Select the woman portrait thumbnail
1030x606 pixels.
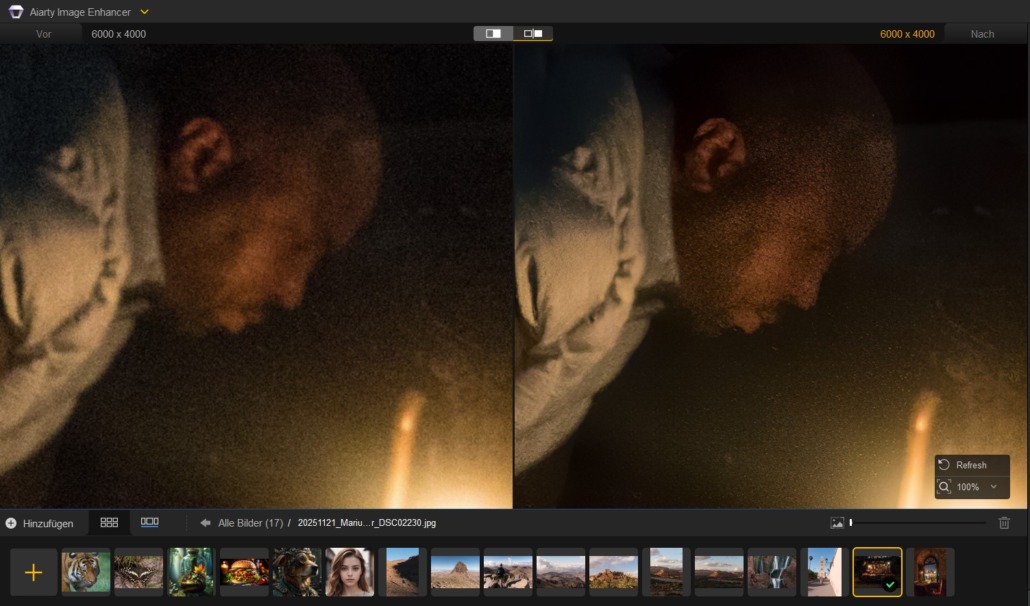click(350, 572)
